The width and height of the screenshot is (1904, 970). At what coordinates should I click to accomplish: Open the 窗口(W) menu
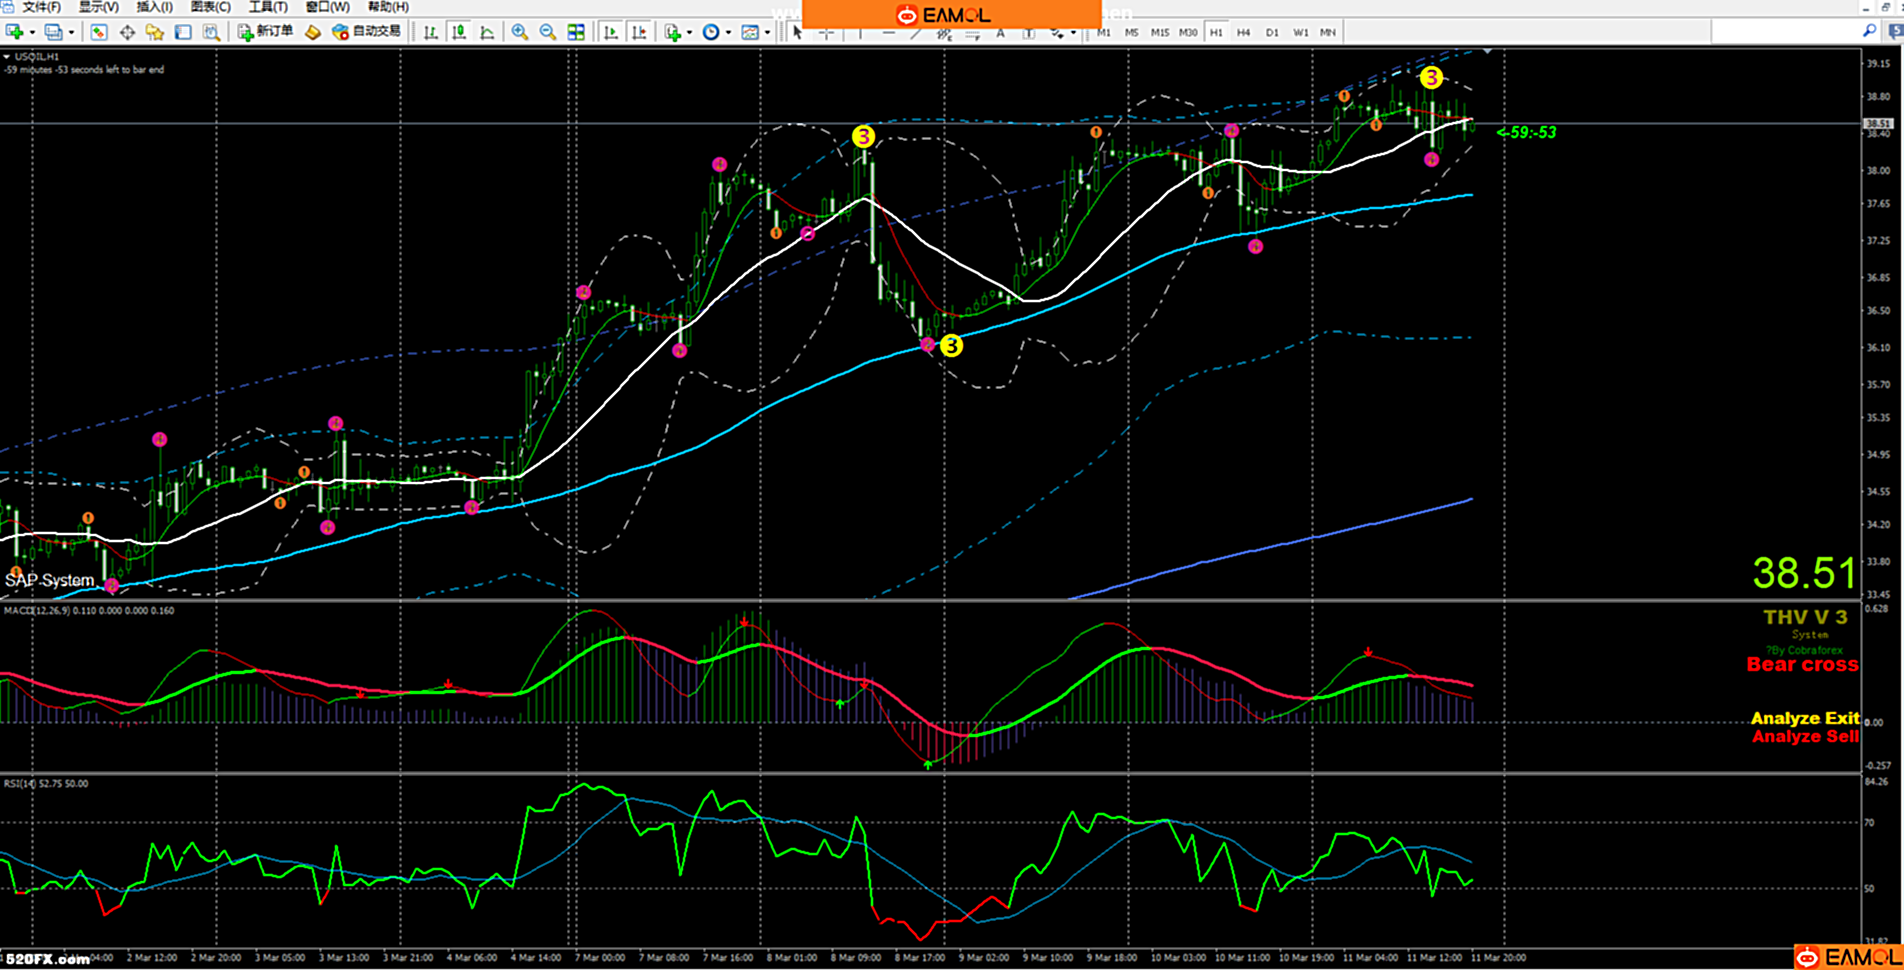pos(327,7)
